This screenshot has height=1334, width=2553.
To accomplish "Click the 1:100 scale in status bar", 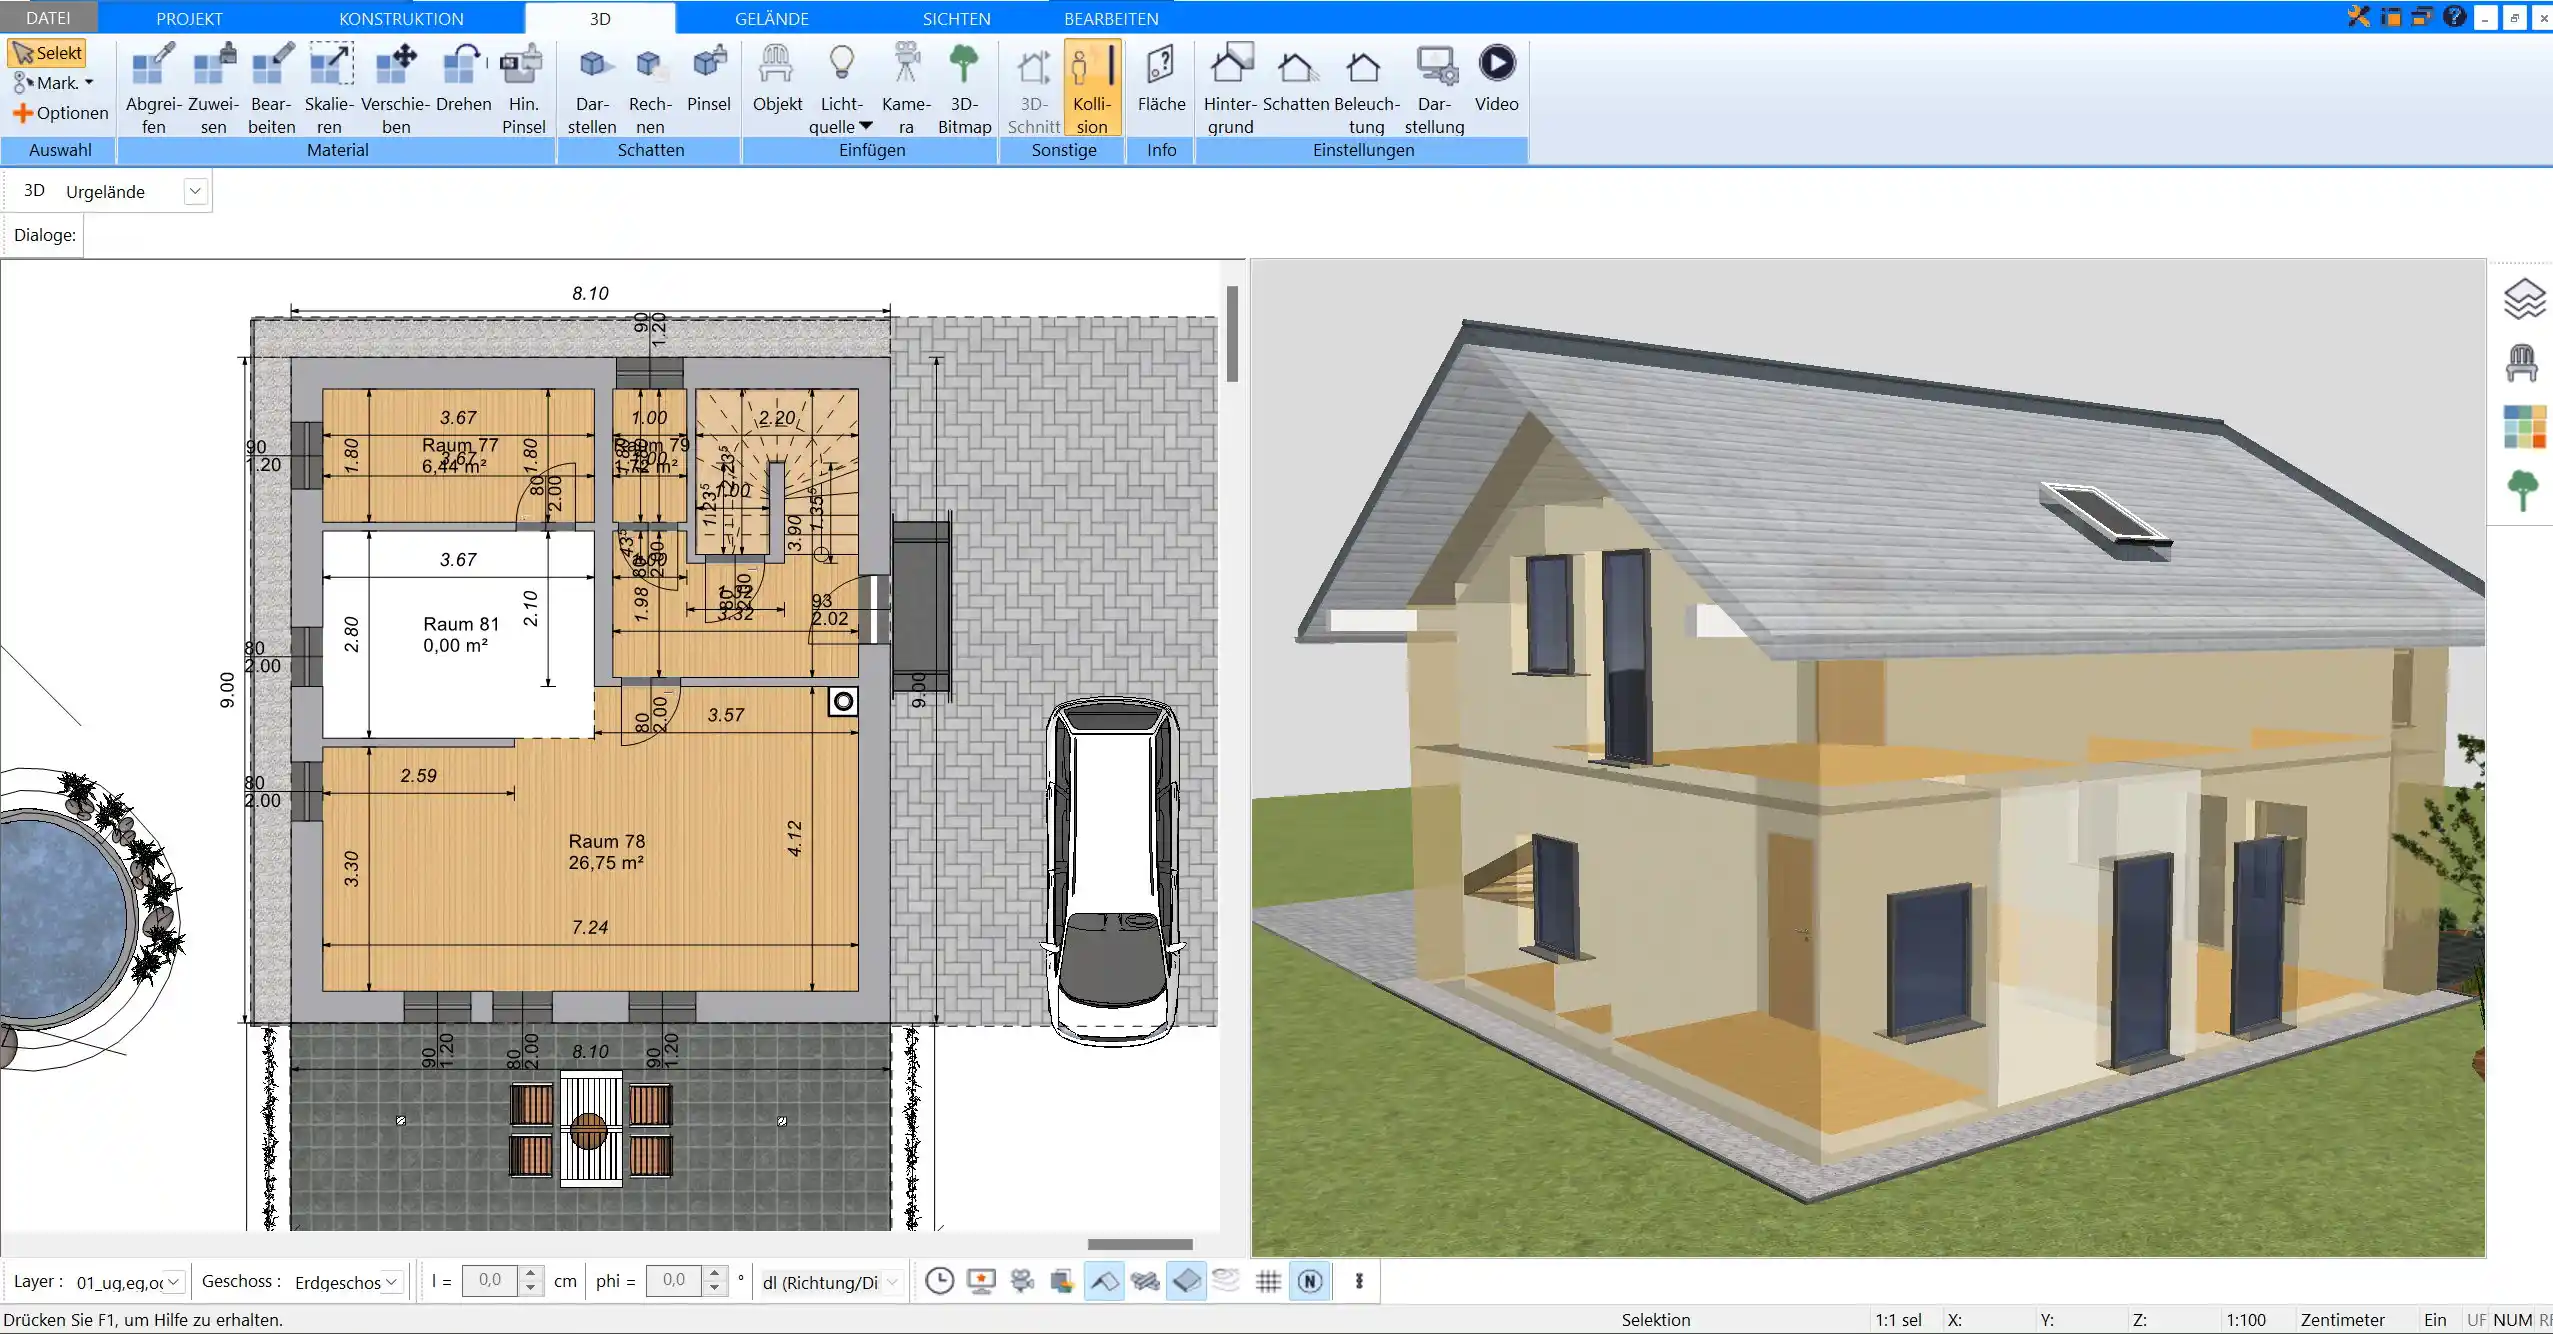I will point(2246,1320).
